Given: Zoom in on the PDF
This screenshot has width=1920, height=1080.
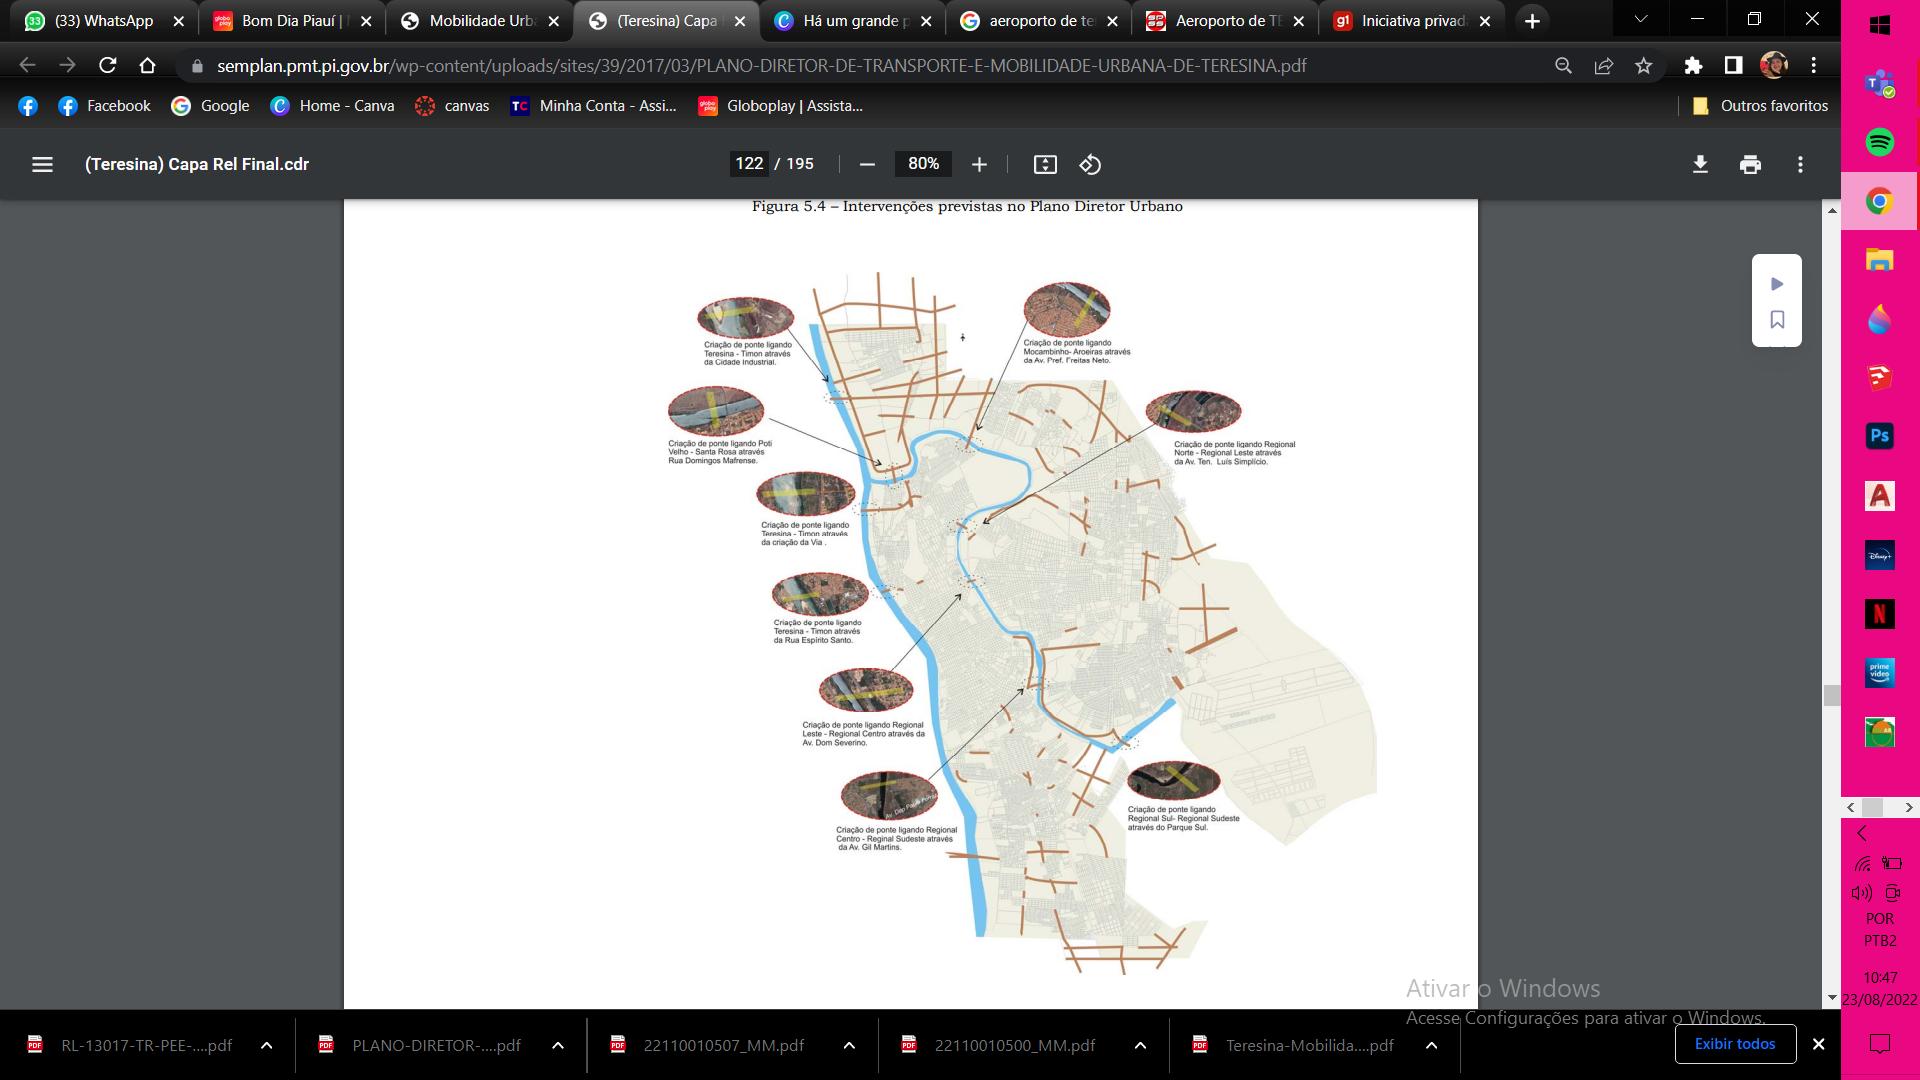Looking at the screenshot, I should (979, 164).
